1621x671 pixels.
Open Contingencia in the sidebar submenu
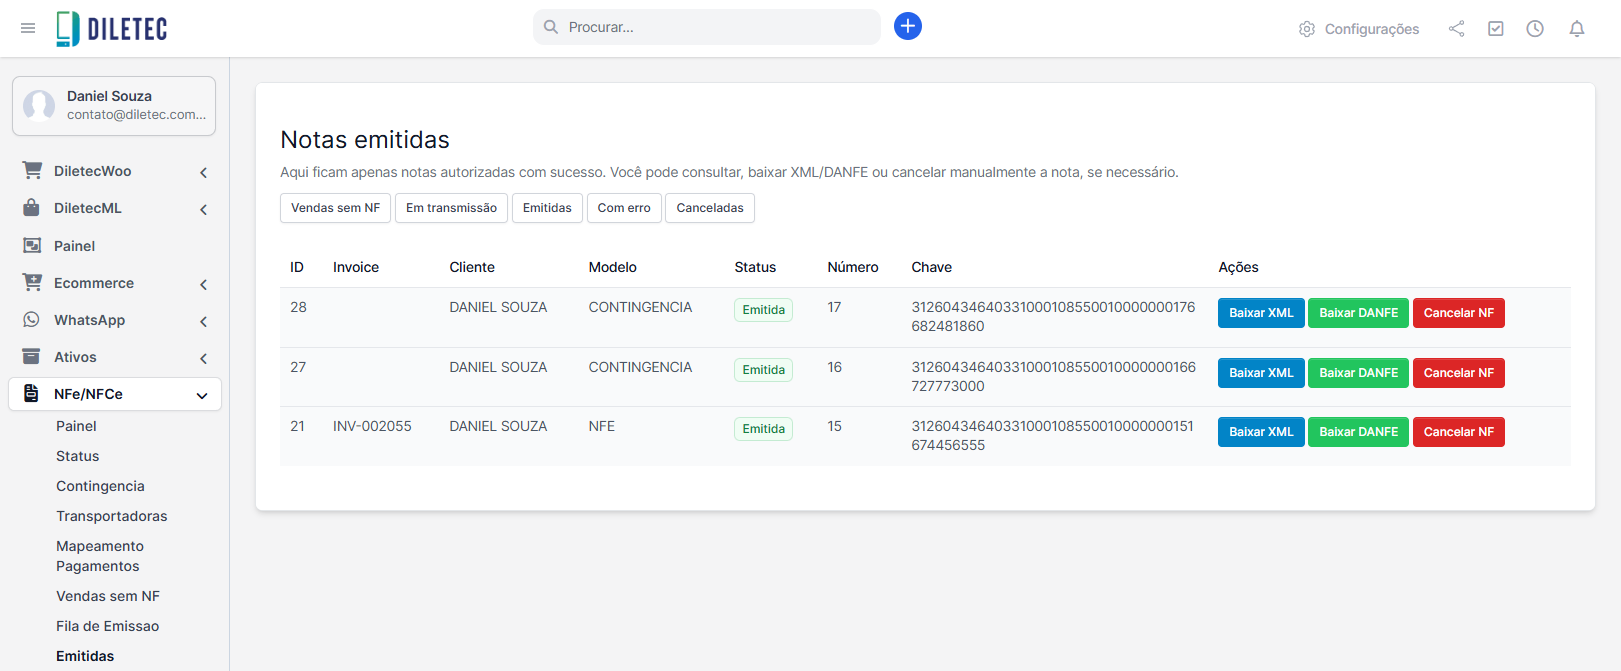click(100, 486)
